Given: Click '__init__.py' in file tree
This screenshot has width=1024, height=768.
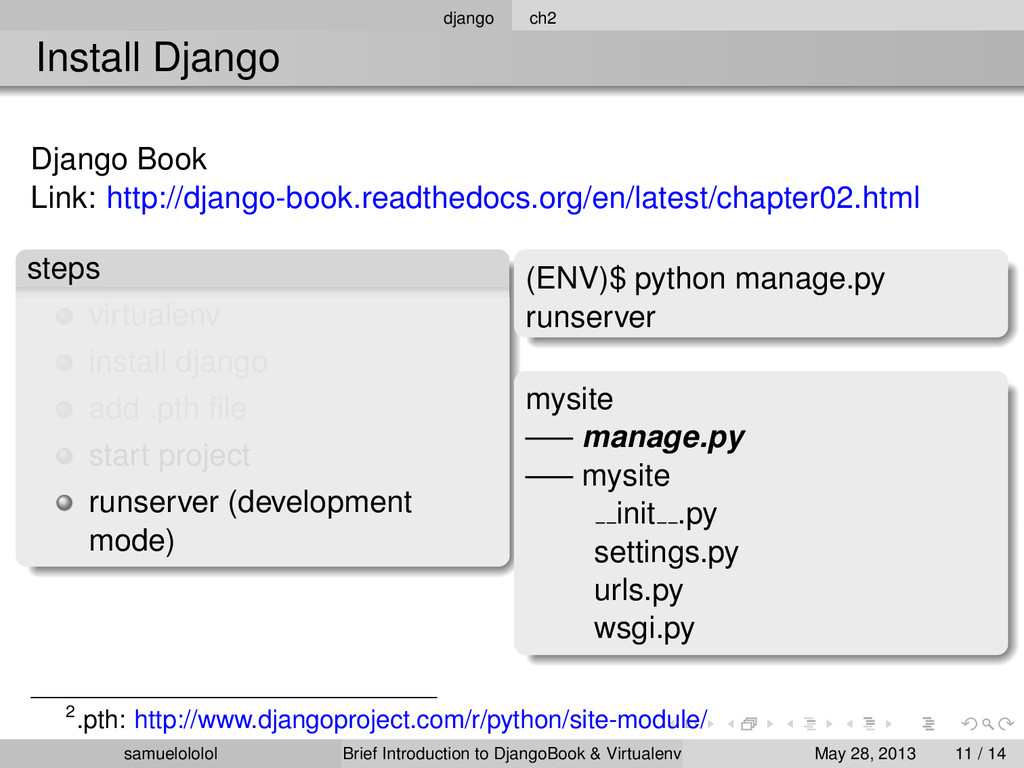Looking at the screenshot, I should pyautogui.click(x=655, y=514).
